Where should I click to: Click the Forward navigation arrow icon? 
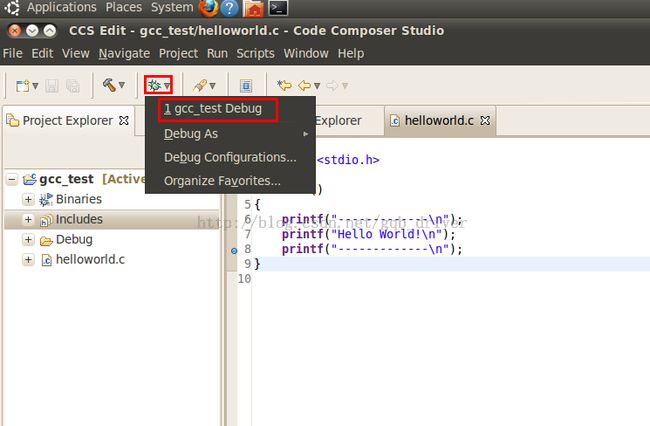[x=332, y=86]
